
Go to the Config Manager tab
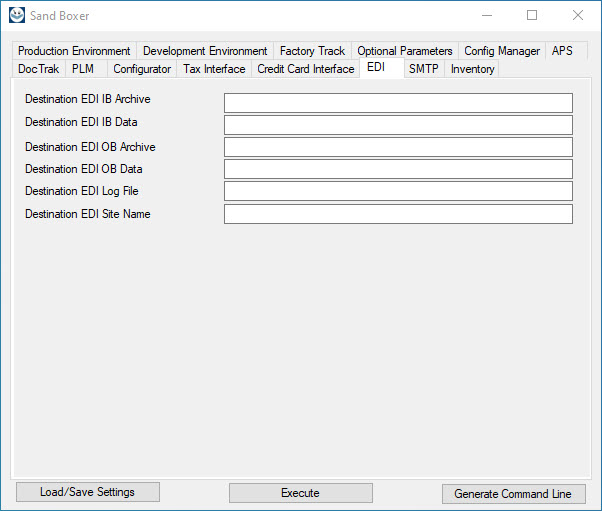pos(502,51)
